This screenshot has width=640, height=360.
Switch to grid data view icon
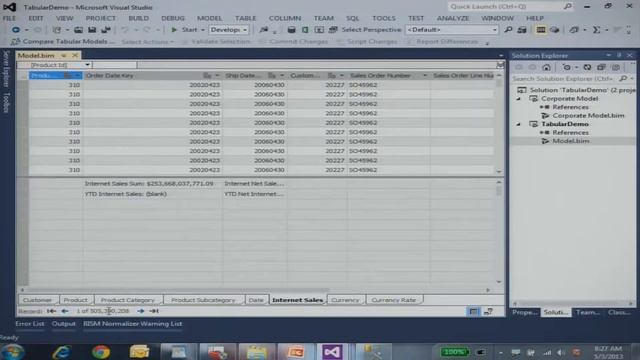coord(473,312)
